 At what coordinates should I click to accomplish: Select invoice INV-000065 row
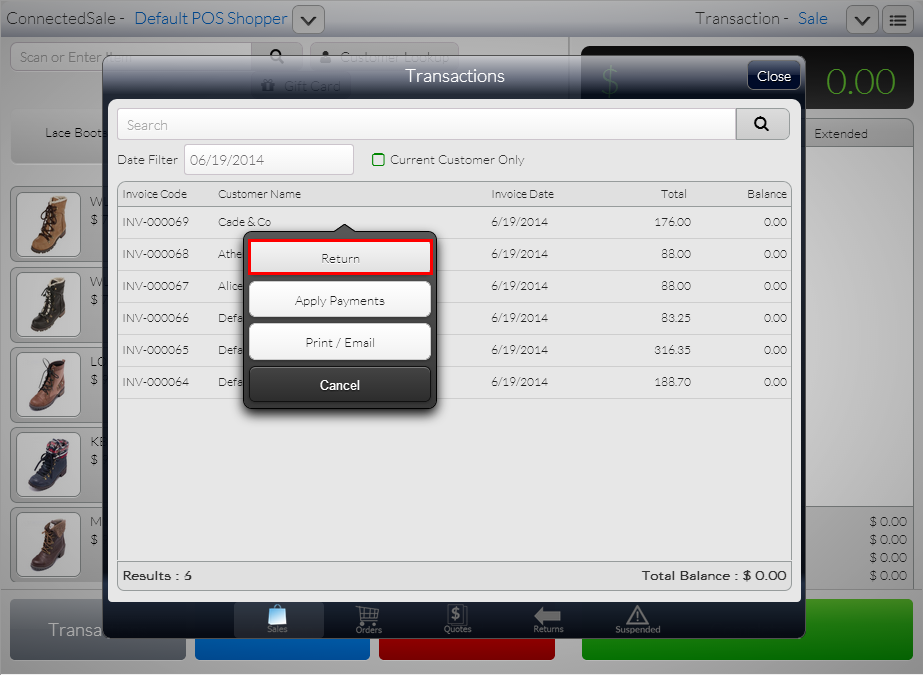(x=454, y=350)
